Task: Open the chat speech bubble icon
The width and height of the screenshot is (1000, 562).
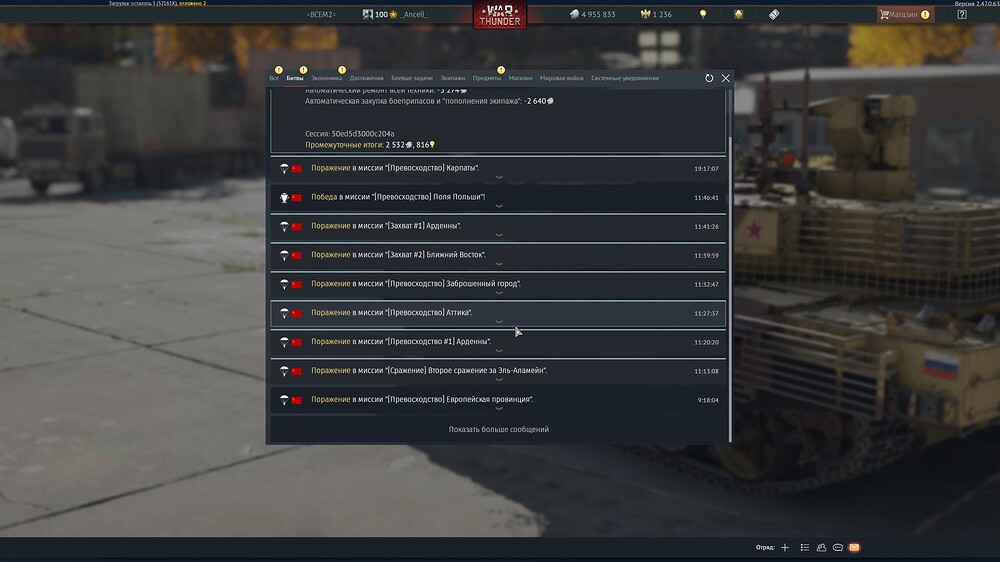Action: tap(837, 547)
